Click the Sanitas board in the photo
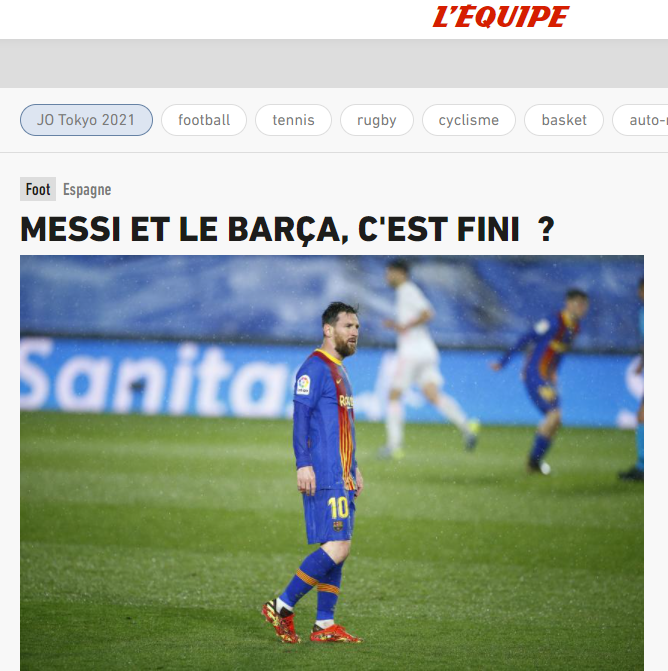The image size is (668, 671). coord(154,377)
